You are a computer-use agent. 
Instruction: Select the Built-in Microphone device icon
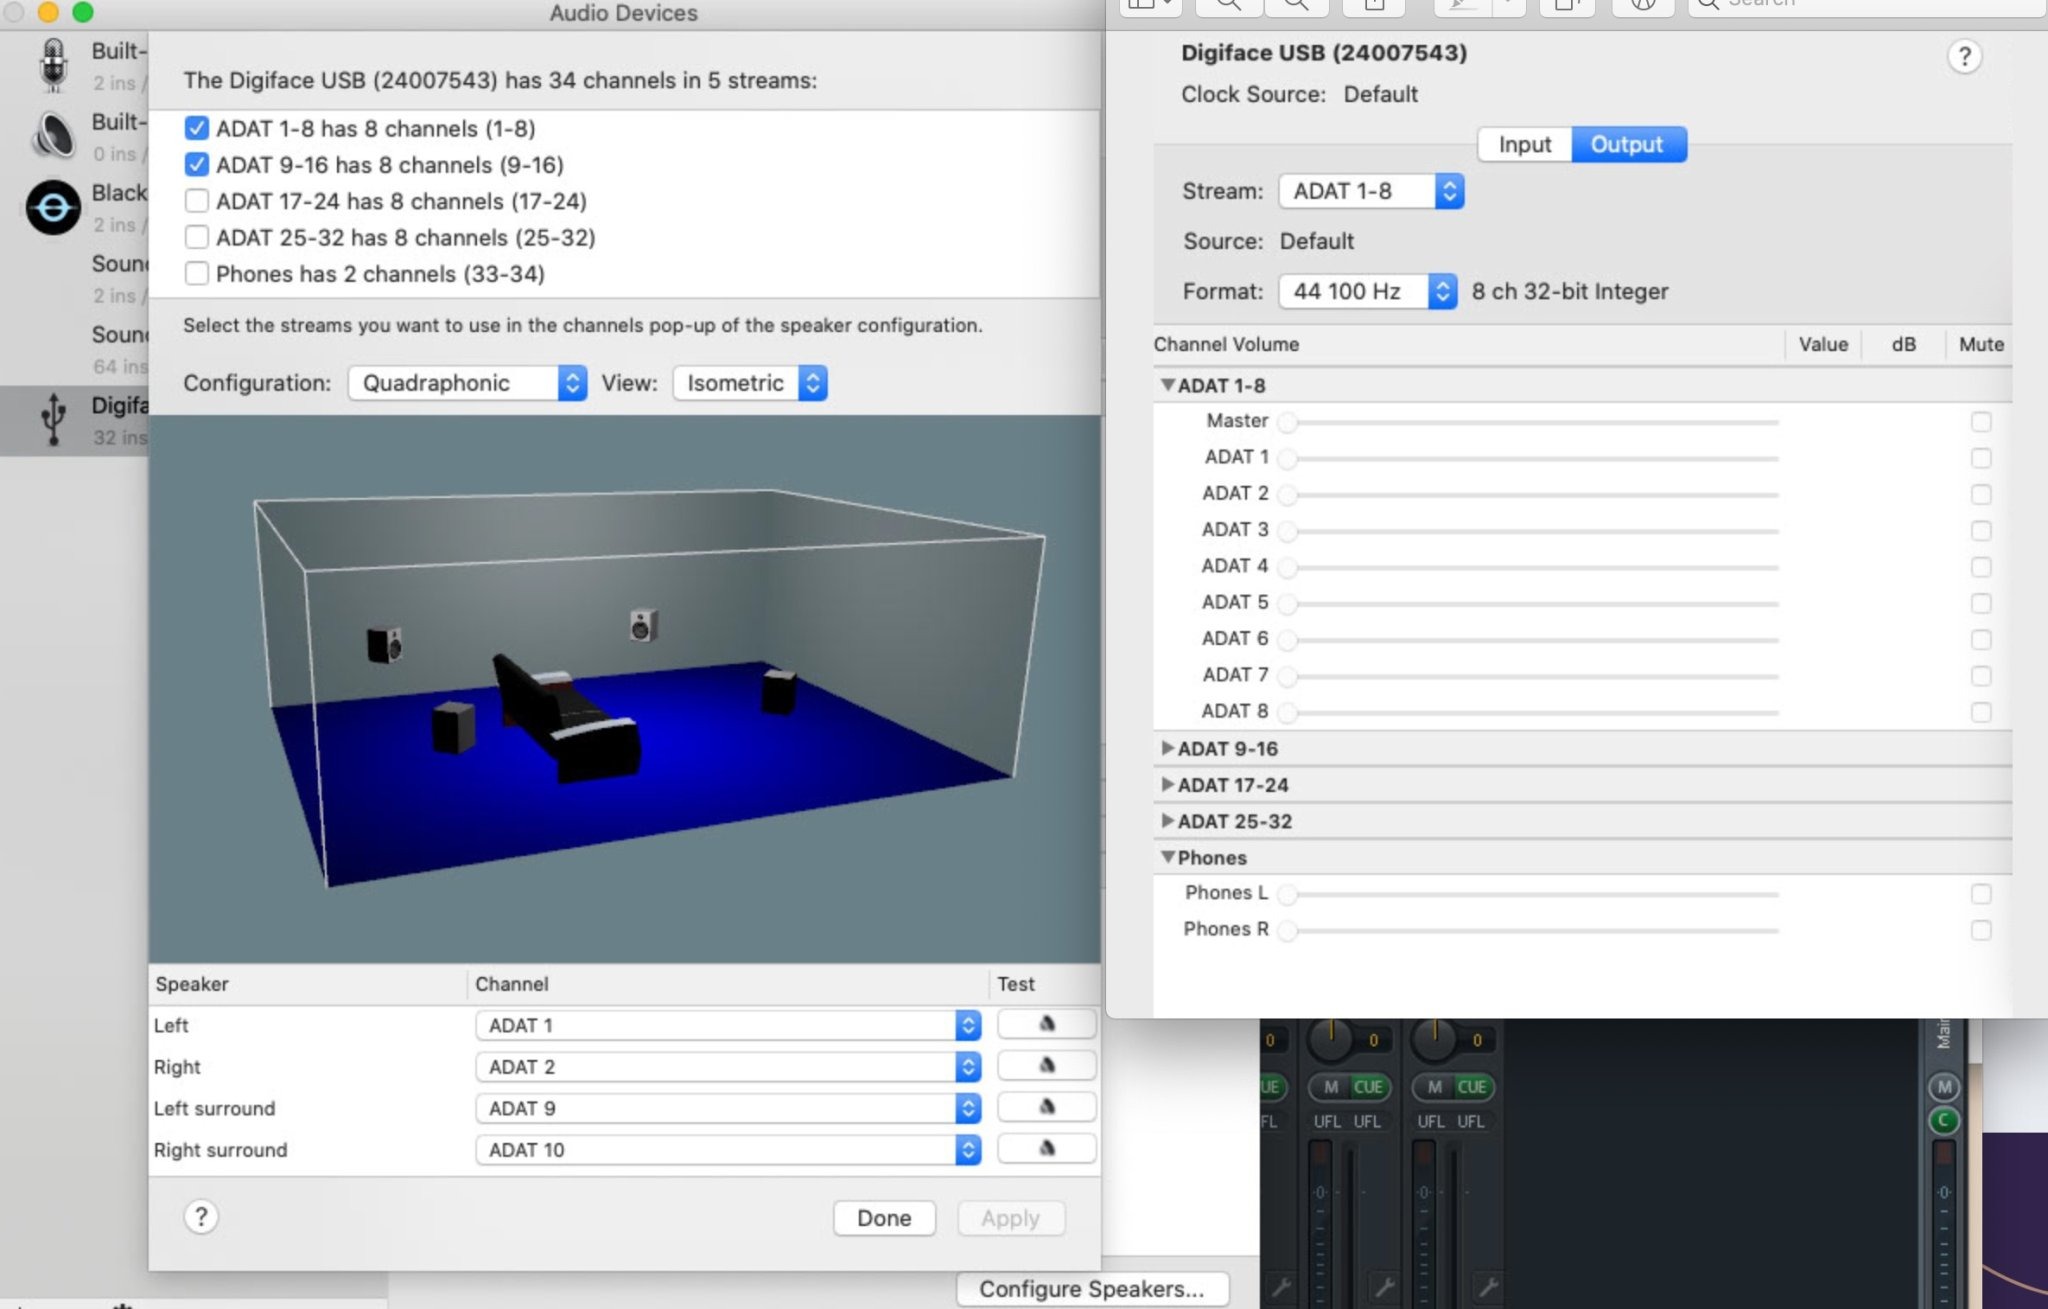click(53, 64)
